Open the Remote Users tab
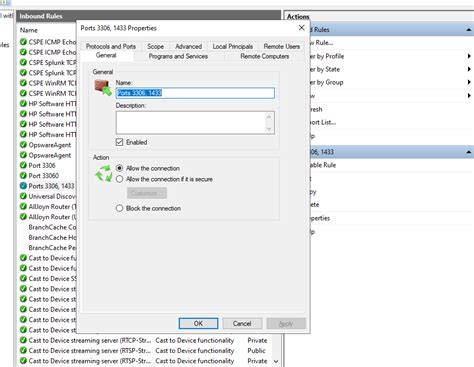474x367 pixels. click(282, 46)
